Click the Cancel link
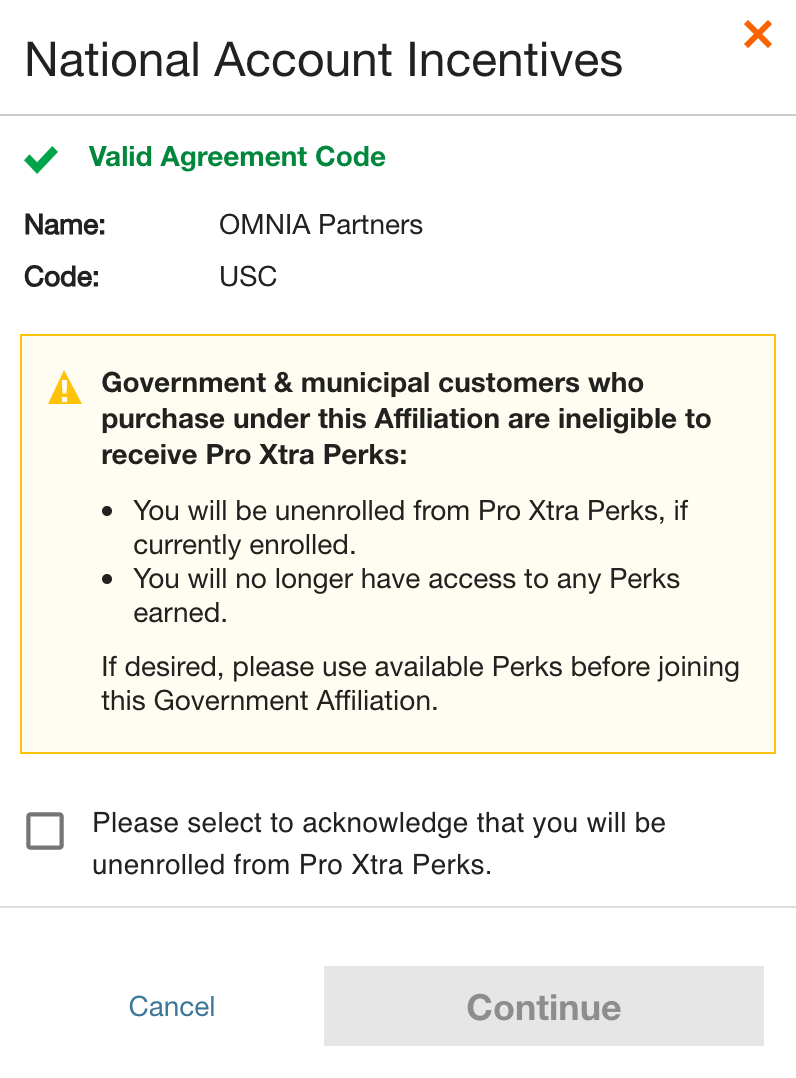Image resolution: width=796 pixels, height=1078 pixels. tap(172, 1006)
